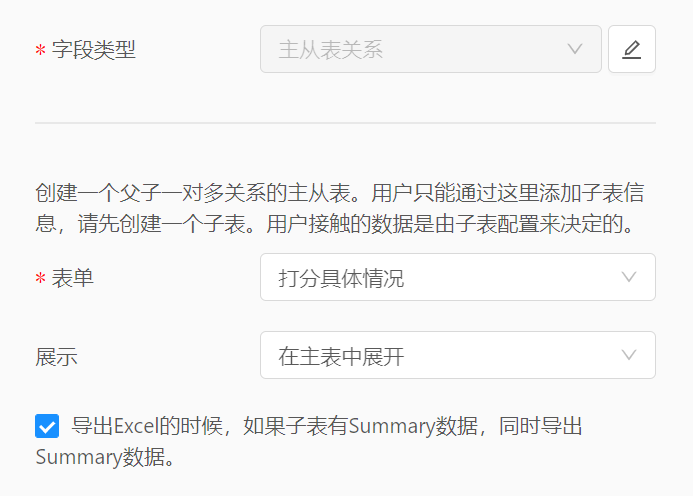Click the white checkmark inside the blue box
Screen dimensions: 693x496
click(47, 427)
